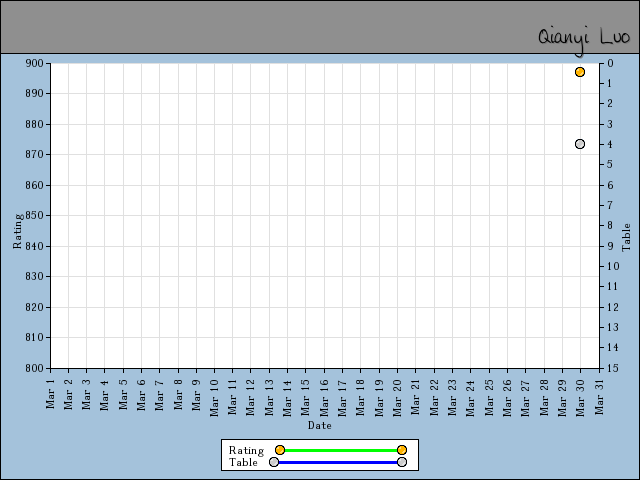The width and height of the screenshot is (640, 480).
Task: Click the 850 rating axis label
Action: (x=34, y=216)
